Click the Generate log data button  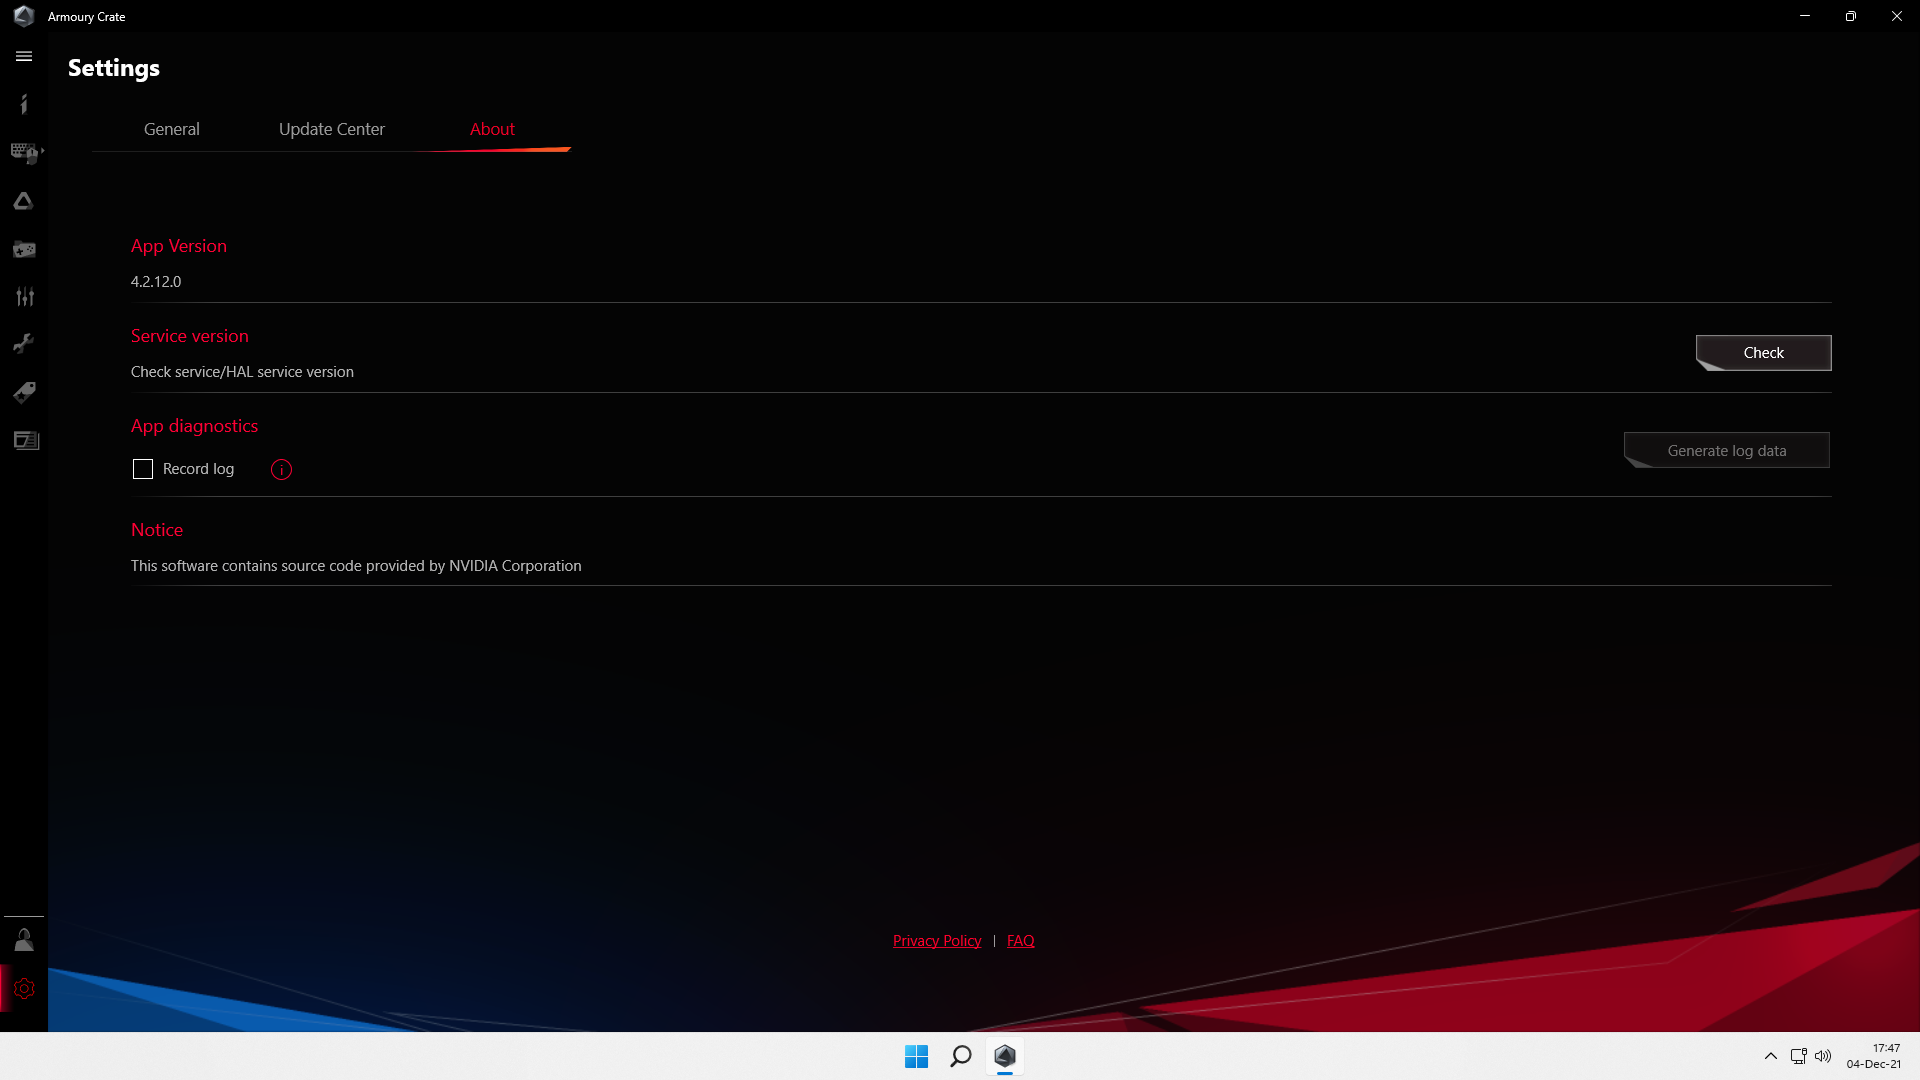(1726, 451)
